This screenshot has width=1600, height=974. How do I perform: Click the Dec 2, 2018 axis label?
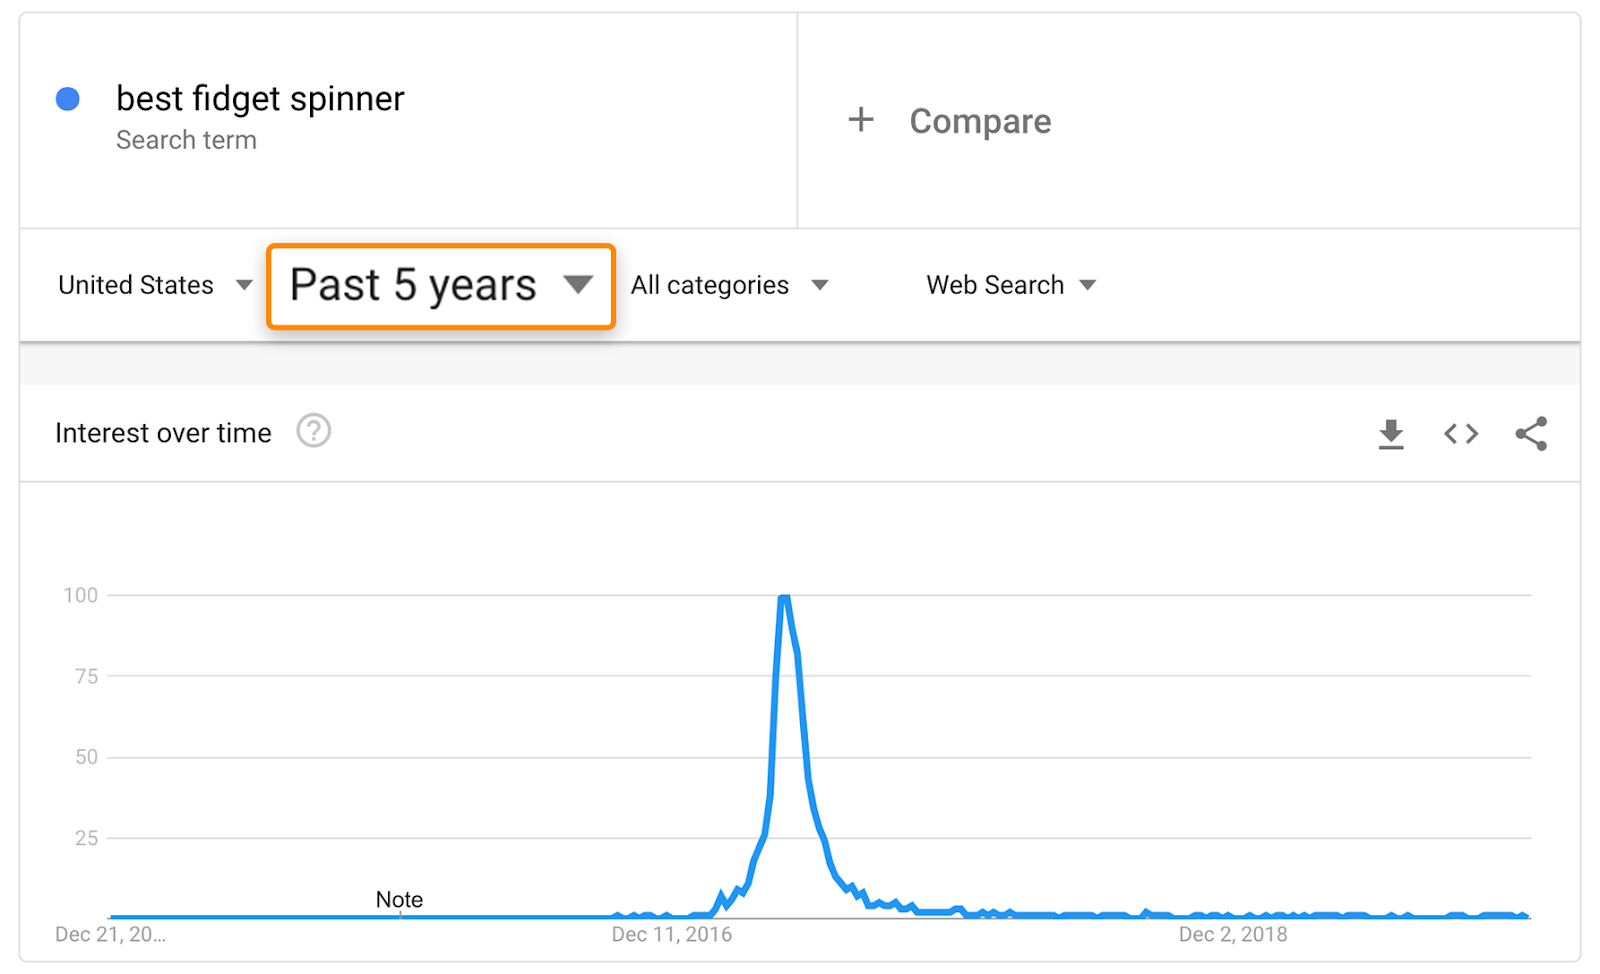(x=1233, y=935)
